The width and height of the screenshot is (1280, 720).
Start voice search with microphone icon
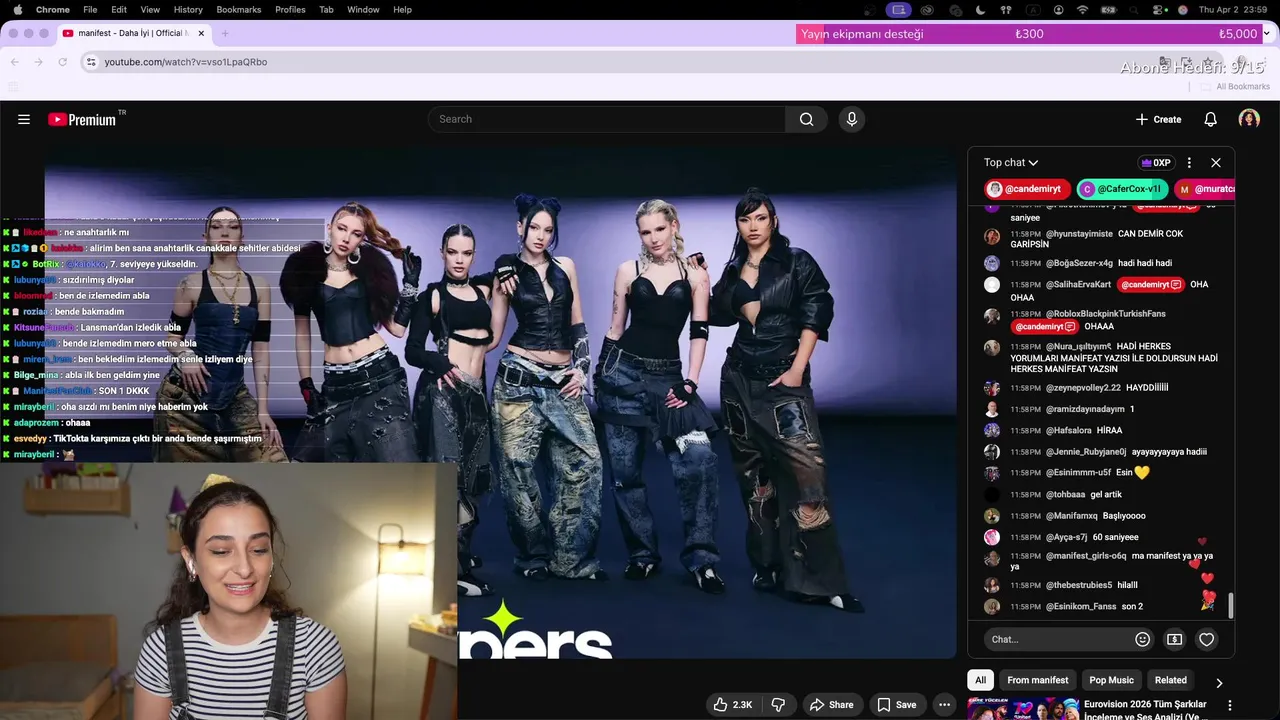(x=852, y=119)
